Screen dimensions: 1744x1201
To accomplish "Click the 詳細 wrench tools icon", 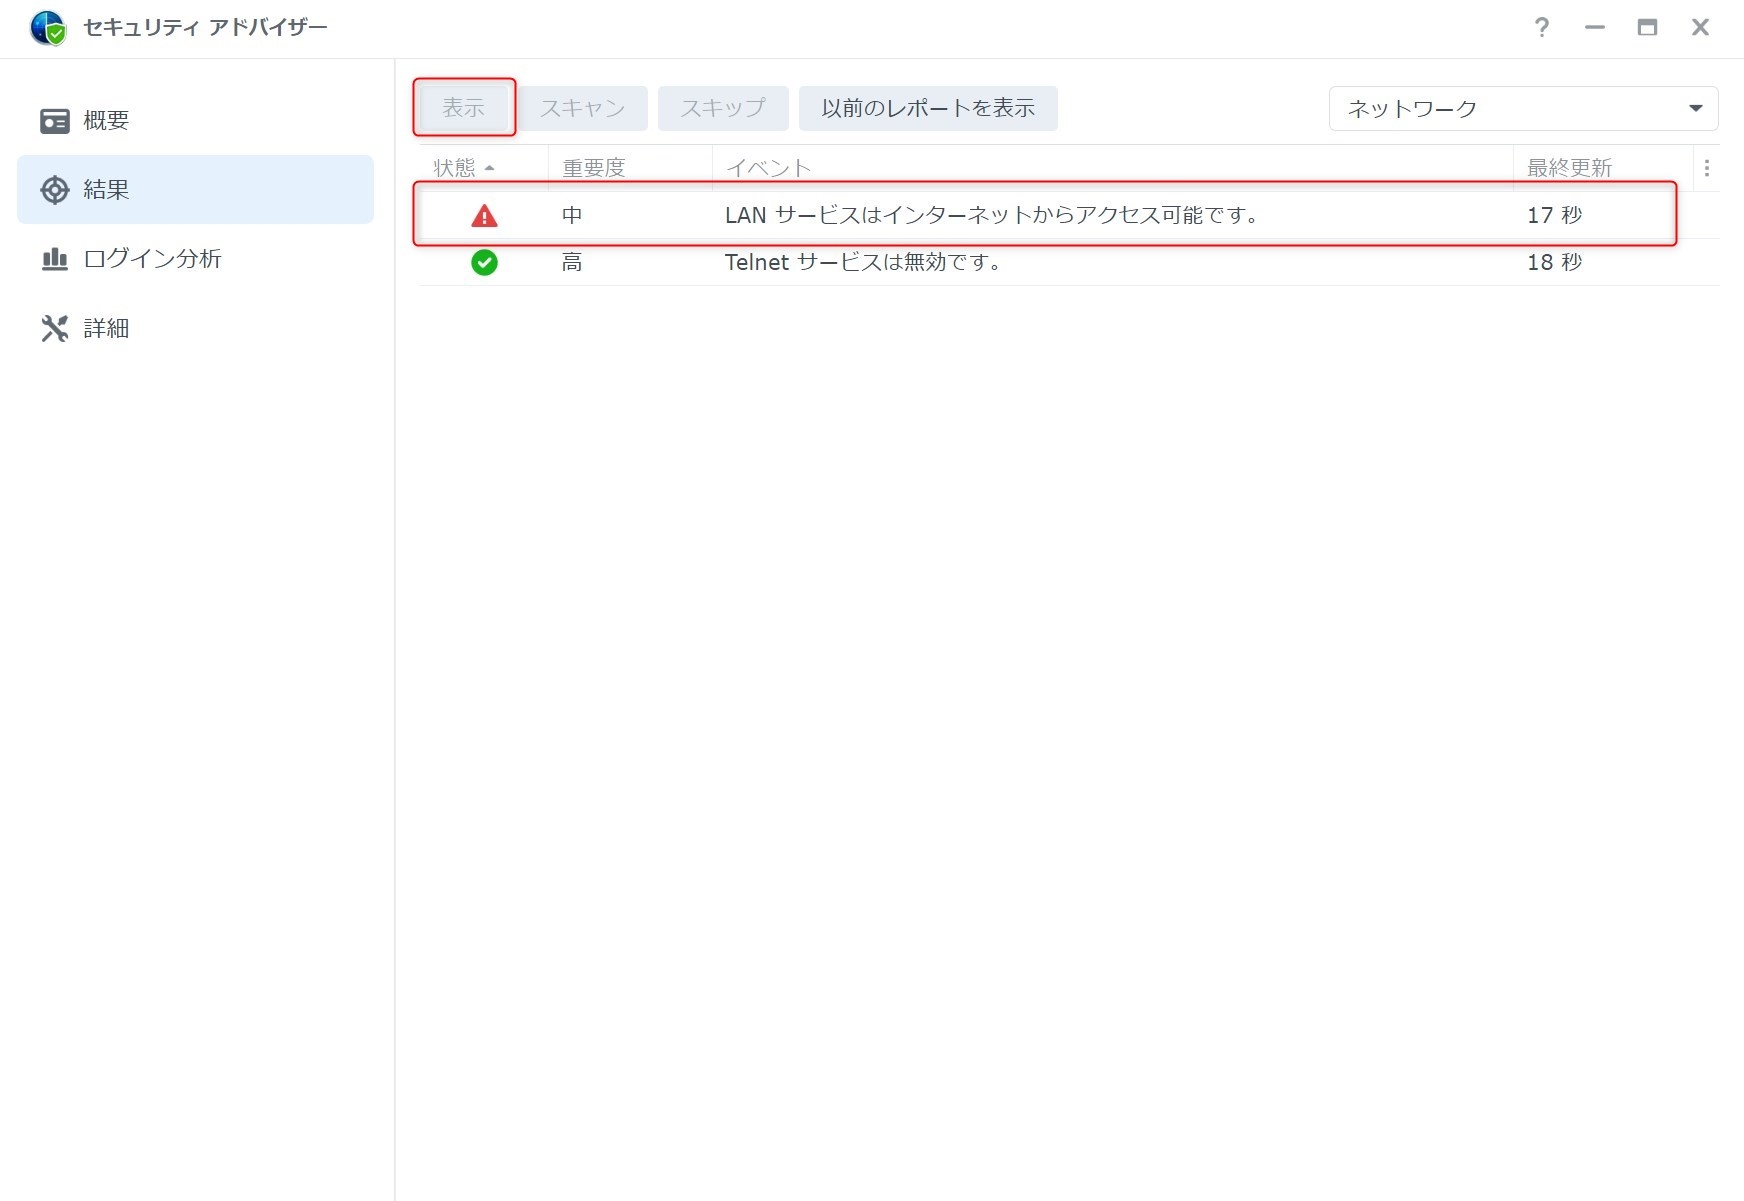I will (x=54, y=328).
